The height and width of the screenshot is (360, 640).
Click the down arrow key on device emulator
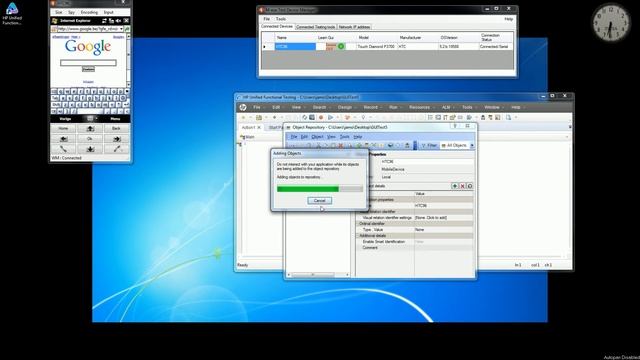tap(90, 149)
